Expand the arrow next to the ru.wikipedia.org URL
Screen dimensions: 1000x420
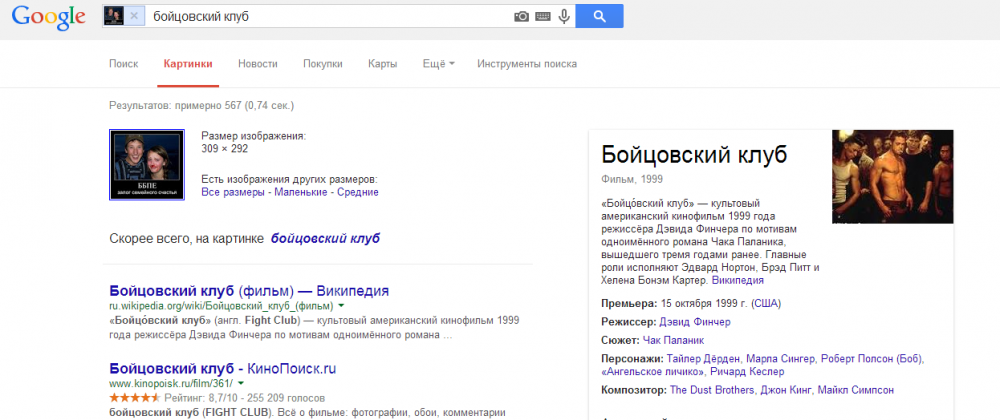click(341, 307)
